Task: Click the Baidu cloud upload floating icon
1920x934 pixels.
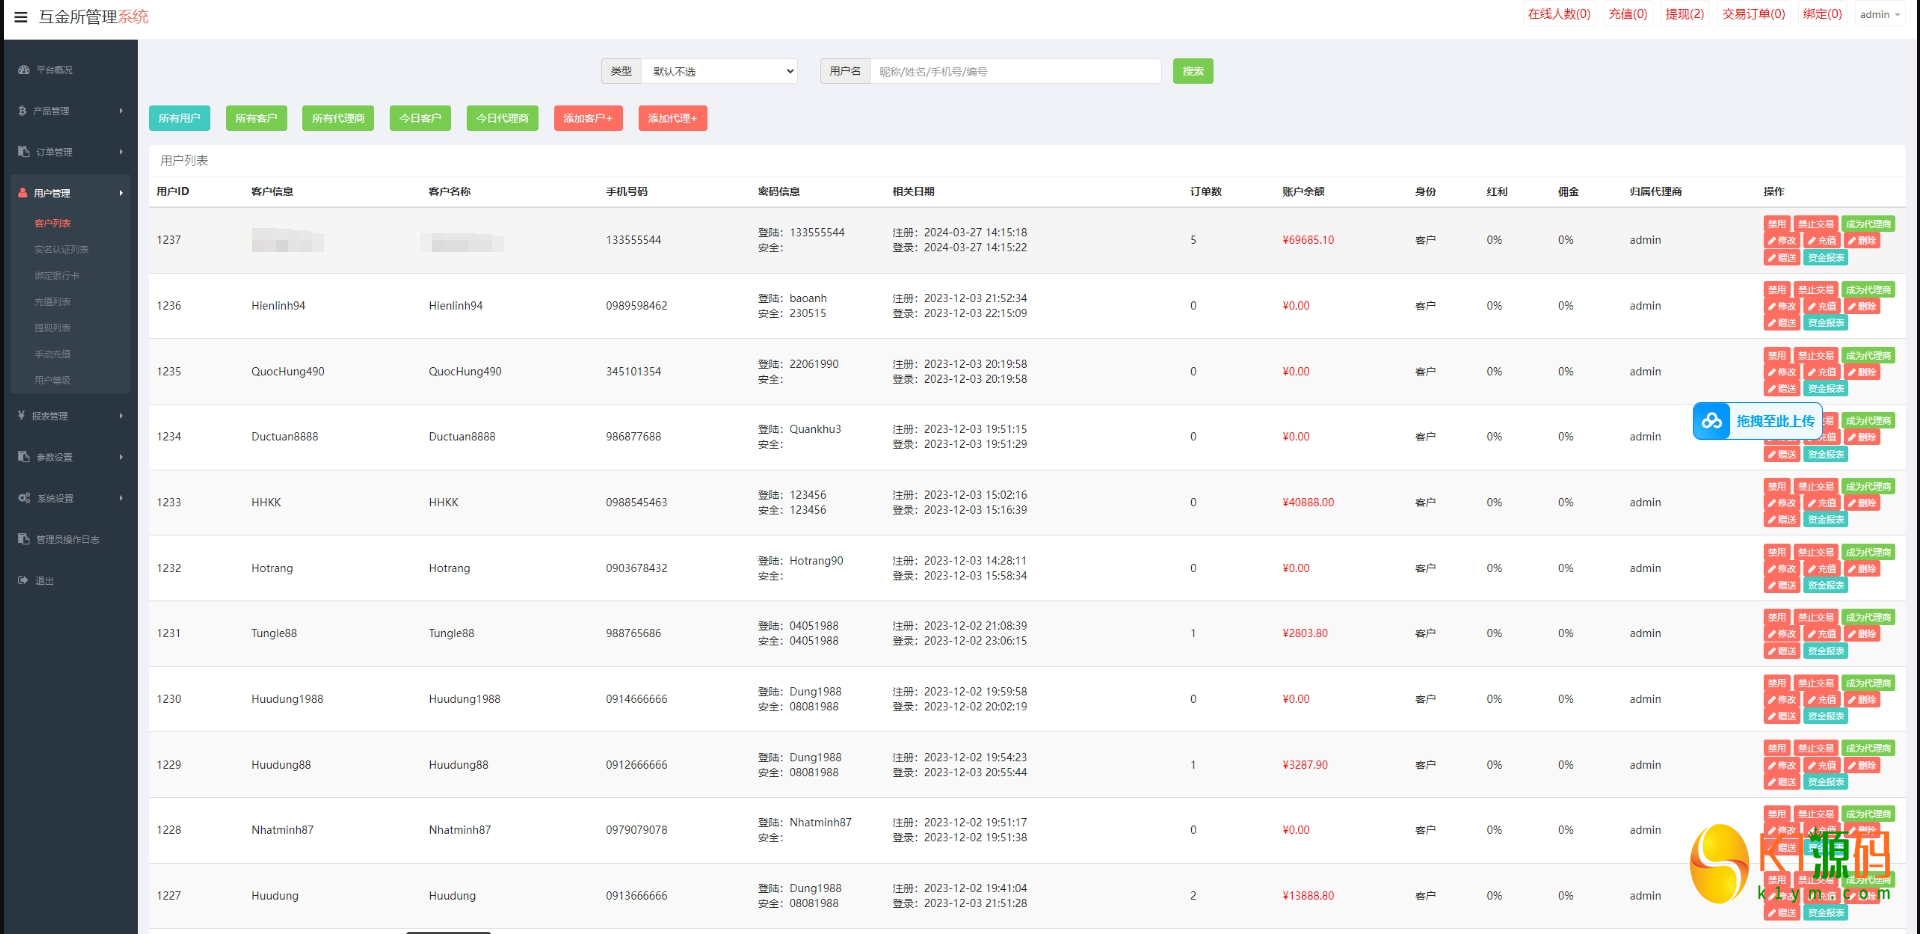Action: pos(1712,421)
